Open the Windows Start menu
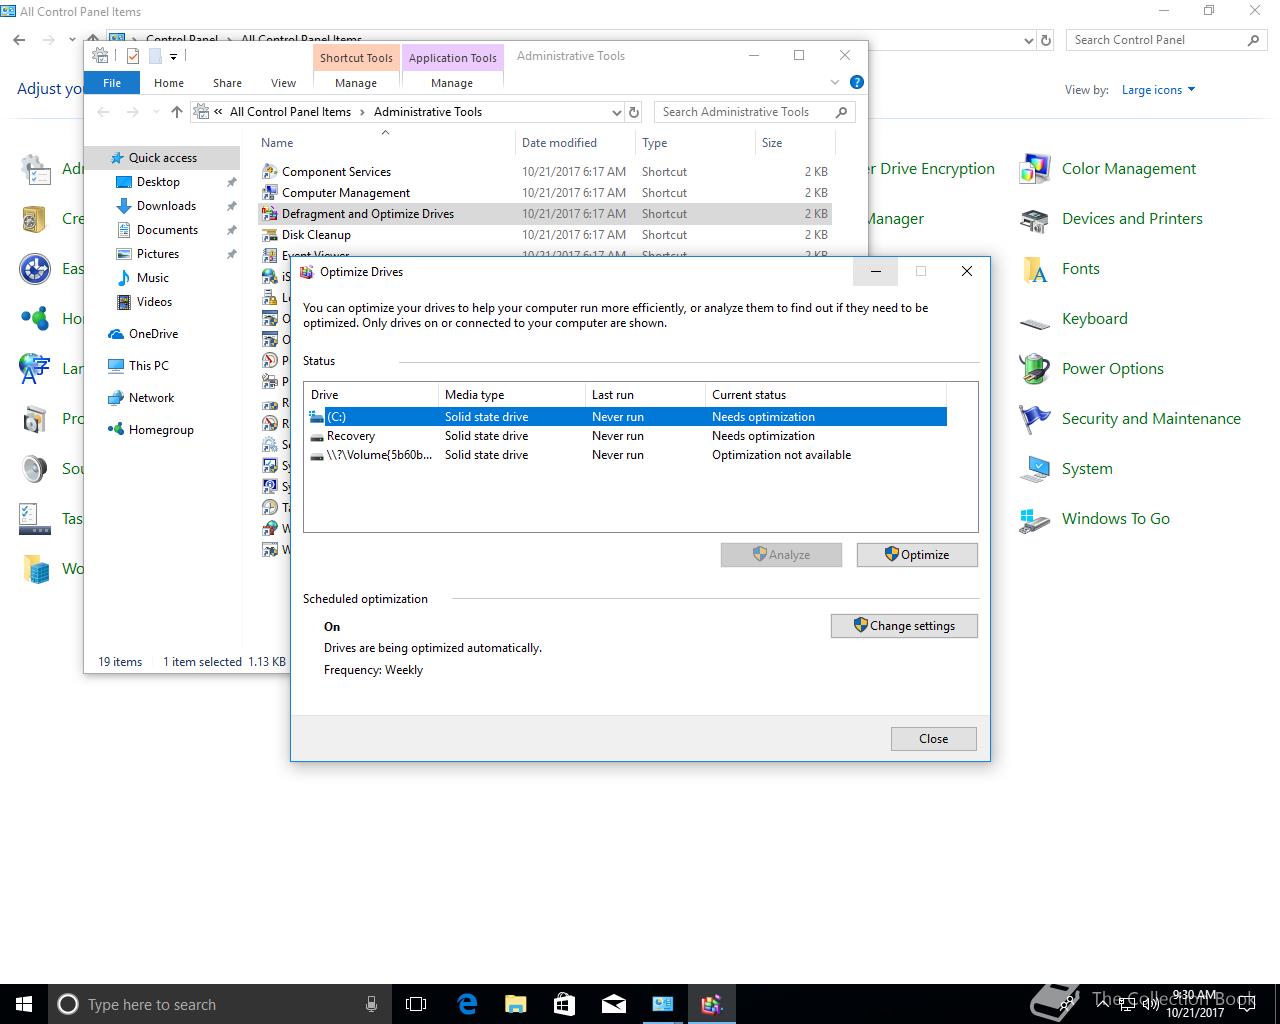The height and width of the screenshot is (1024, 1280). (x=24, y=1004)
